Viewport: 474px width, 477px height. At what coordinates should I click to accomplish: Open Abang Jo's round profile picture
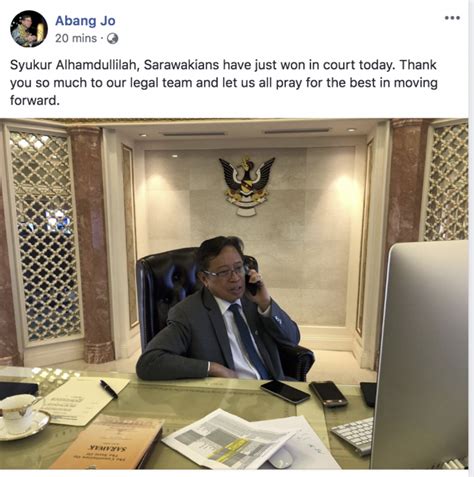point(29,29)
